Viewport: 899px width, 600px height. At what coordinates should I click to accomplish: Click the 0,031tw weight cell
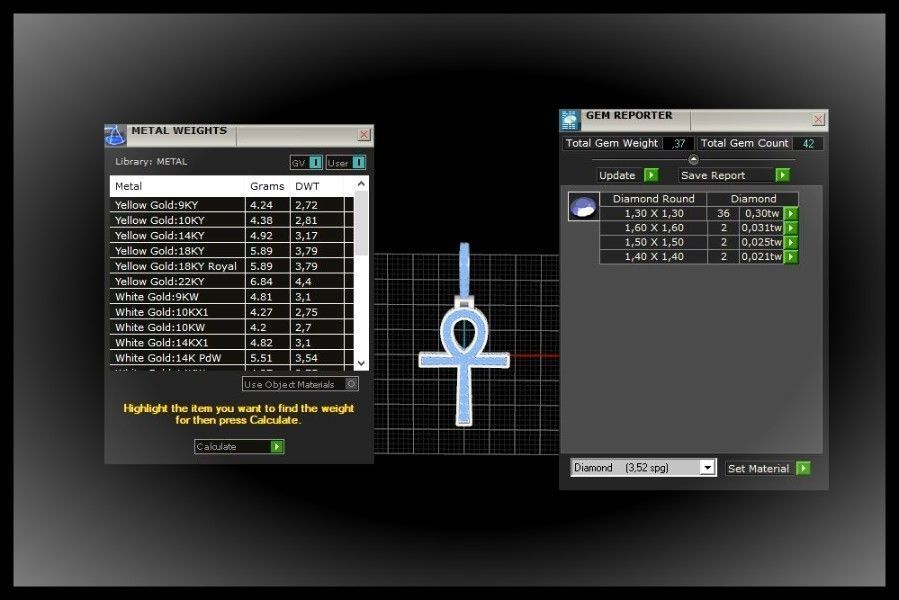tap(761, 228)
